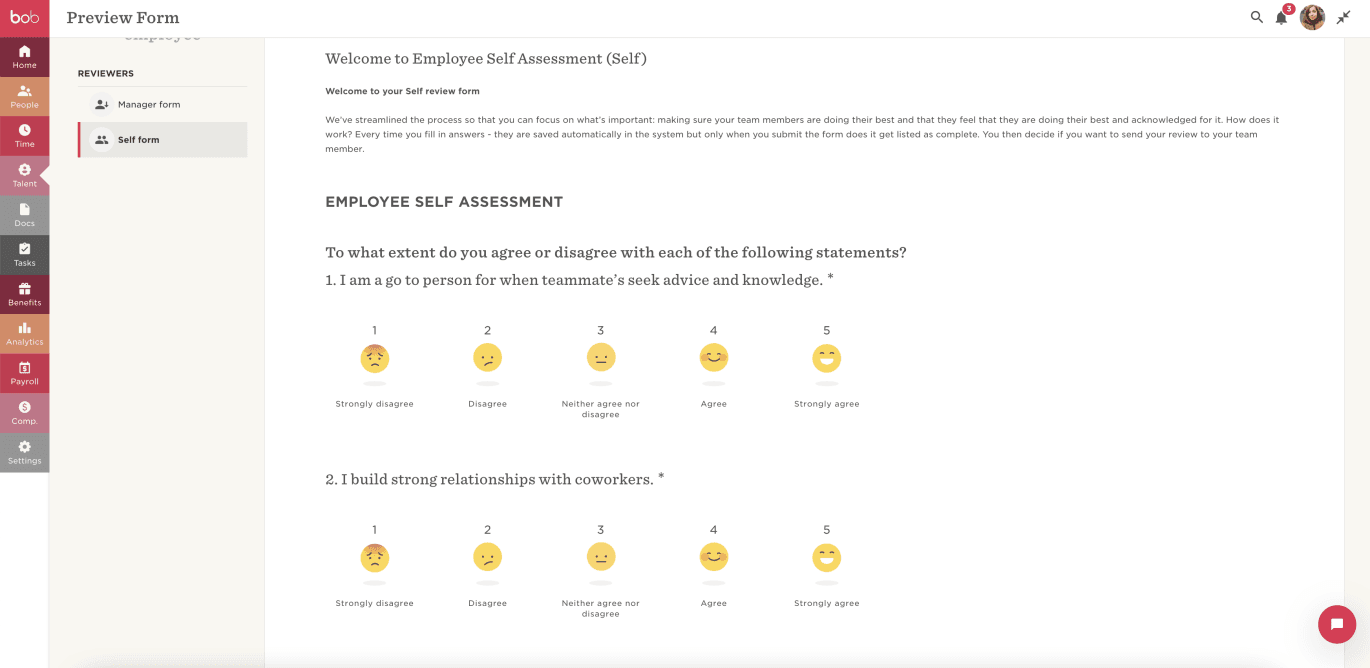1370x668 pixels.
Task: Open the Comp. sidebar section
Action: pyautogui.click(x=24, y=412)
